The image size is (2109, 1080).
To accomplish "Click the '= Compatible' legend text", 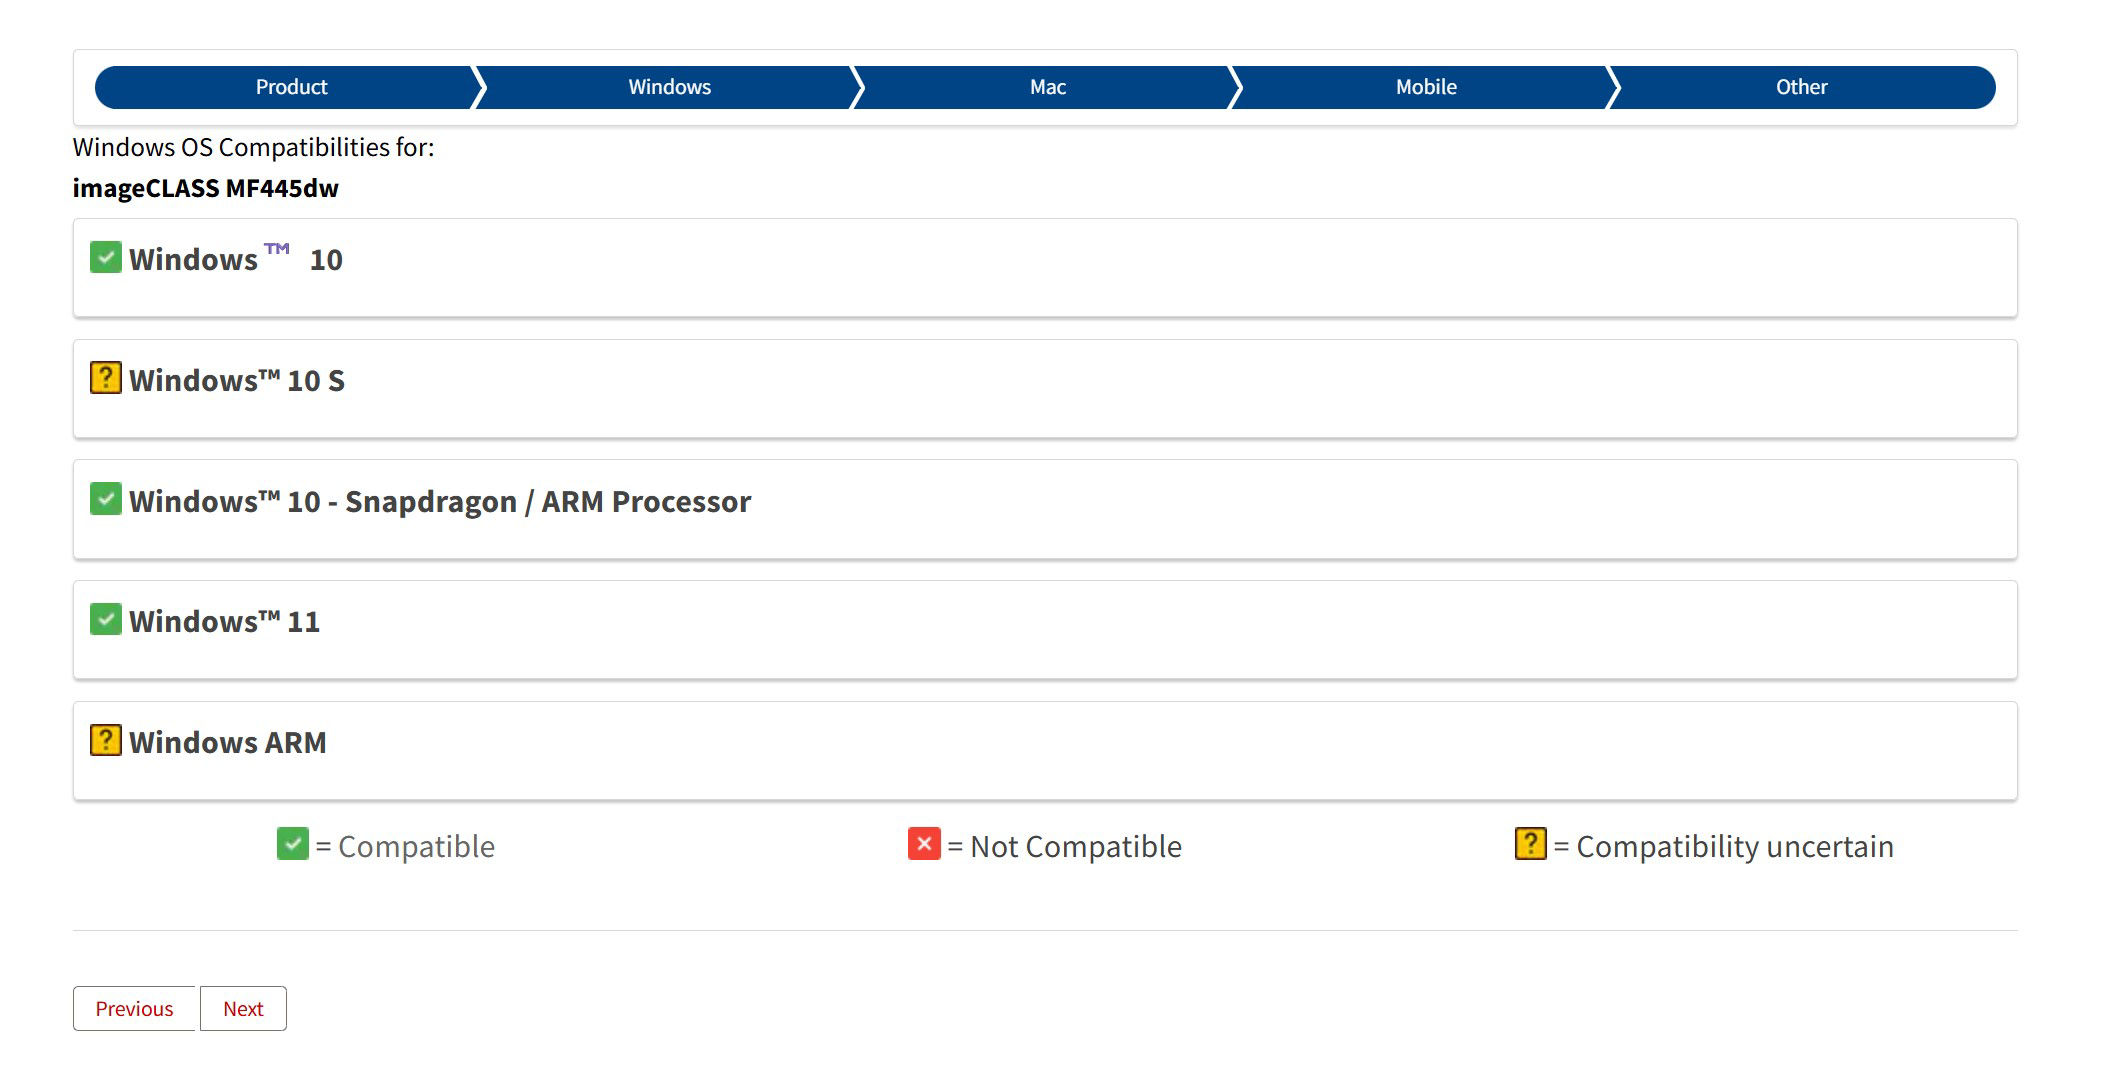I will 405,846.
